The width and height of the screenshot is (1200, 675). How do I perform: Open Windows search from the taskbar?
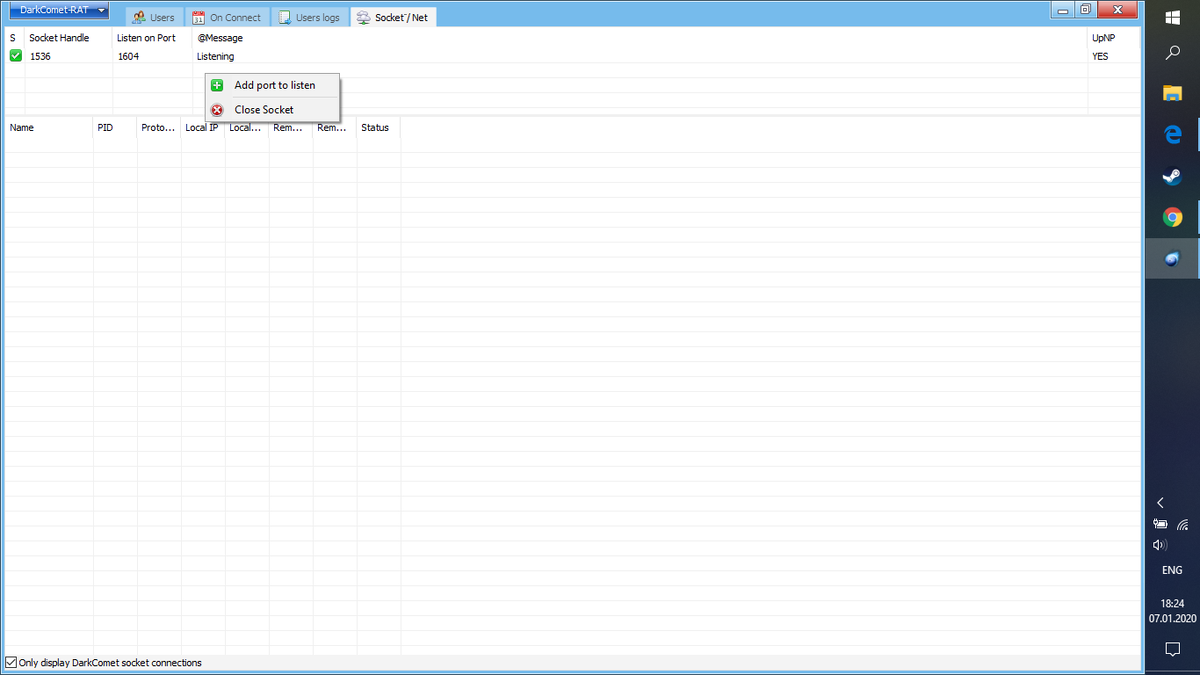pyautogui.click(x=1173, y=53)
